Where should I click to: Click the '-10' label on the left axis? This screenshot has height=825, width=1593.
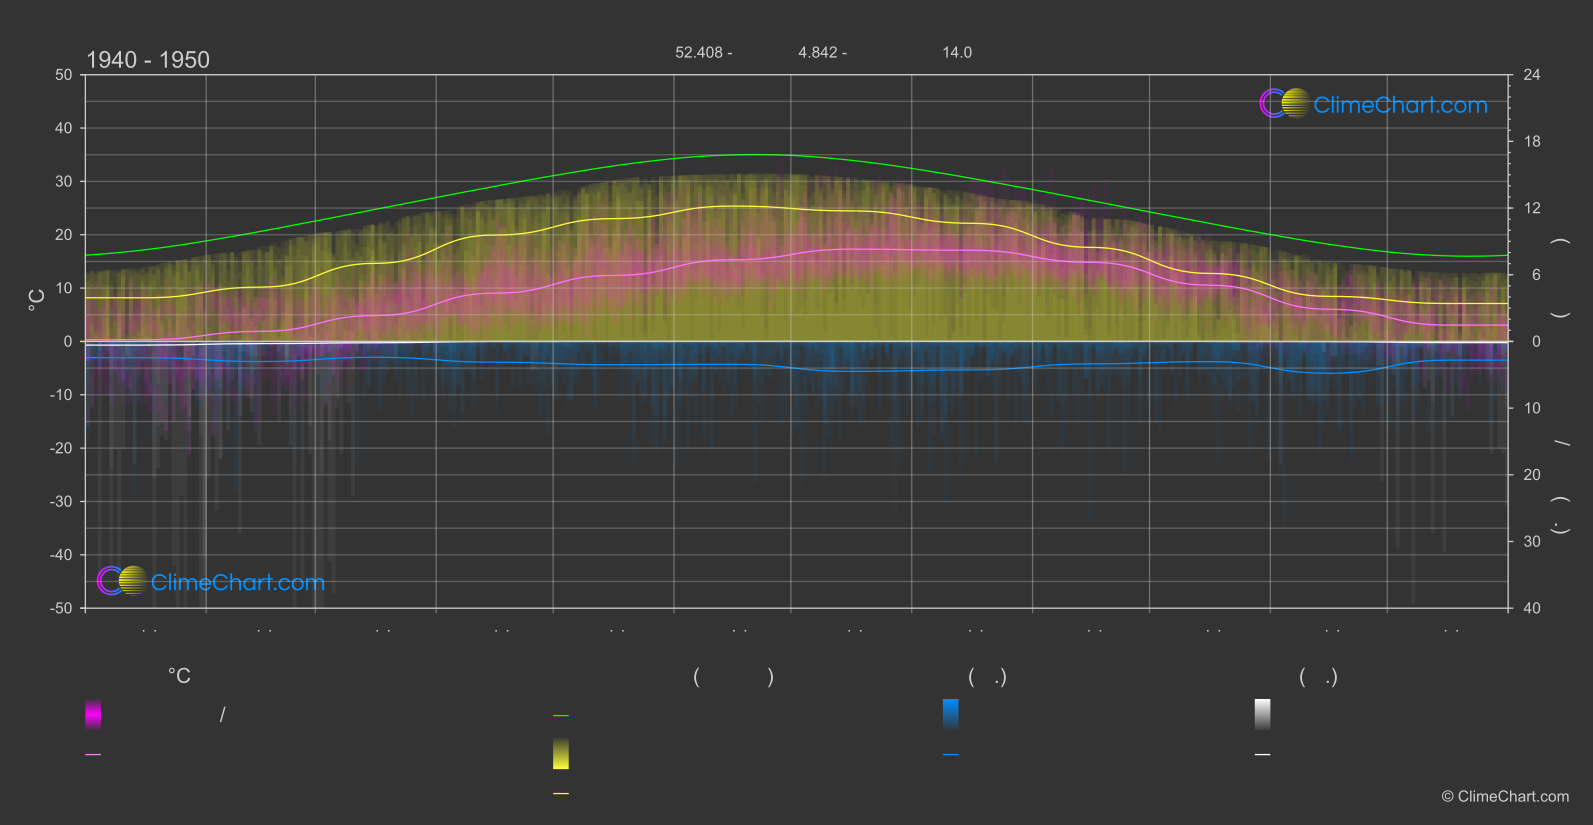(62, 395)
